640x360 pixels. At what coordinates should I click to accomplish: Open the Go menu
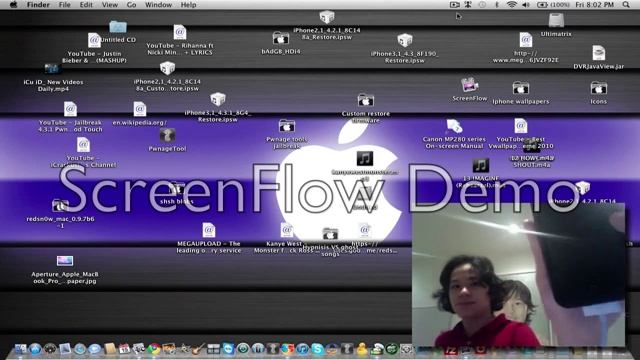[131, 4]
